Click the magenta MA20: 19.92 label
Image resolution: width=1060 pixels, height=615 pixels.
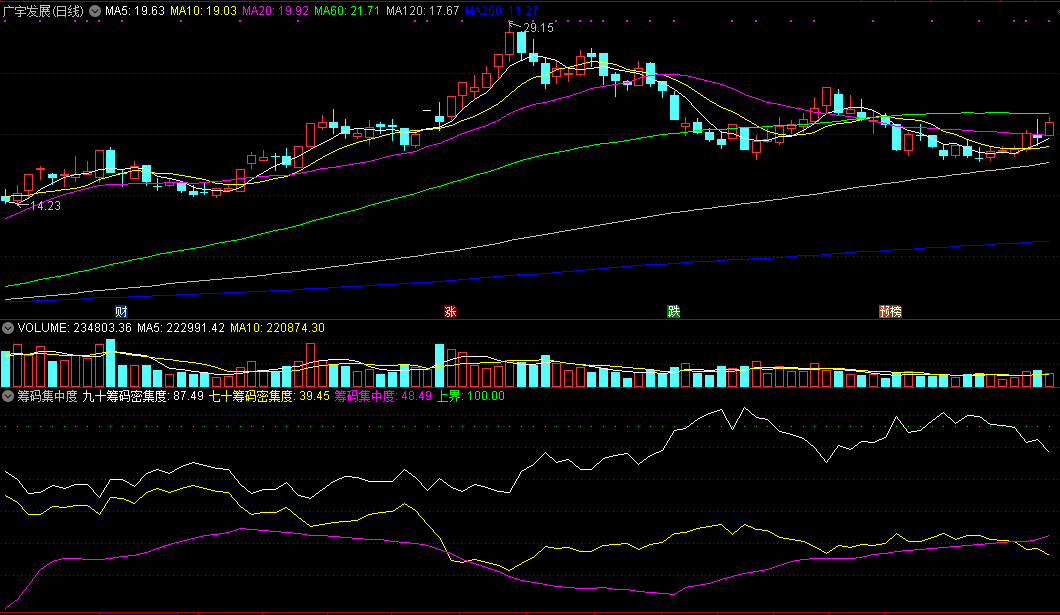275,11
